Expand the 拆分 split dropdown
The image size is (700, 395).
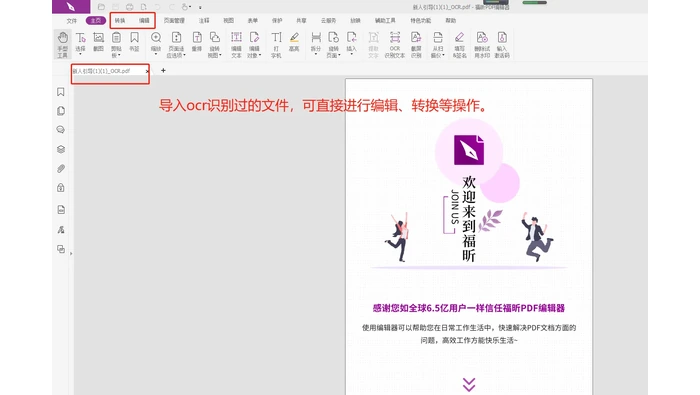316,54
